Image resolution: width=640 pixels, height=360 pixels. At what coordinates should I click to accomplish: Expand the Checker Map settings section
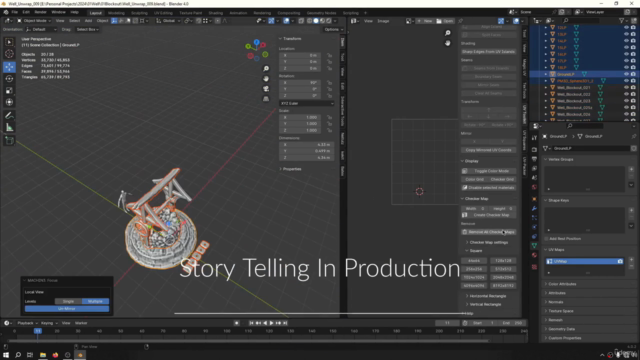[x=488, y=242]
